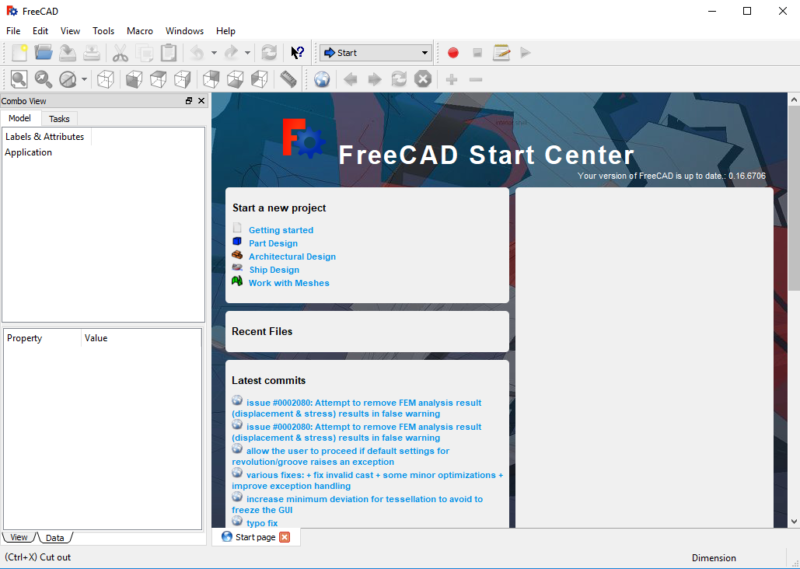Close the Start page tab
This screenshot has height=569, width=800.
pyautogui.click(x=285, y=537)
